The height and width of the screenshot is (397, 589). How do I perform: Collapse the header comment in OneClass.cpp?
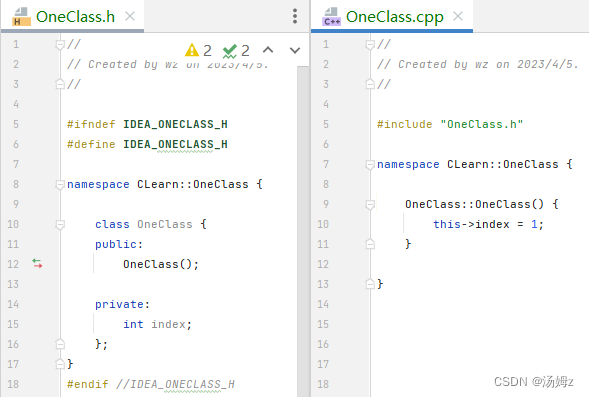point(370,45)
